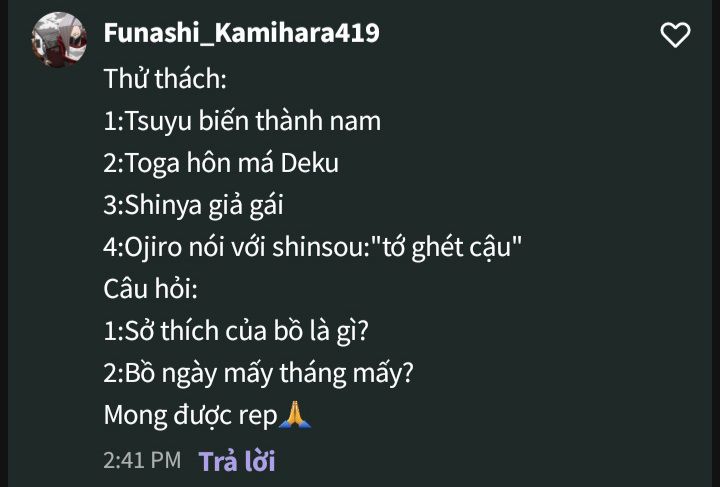Click the text "Mong được rep"
This screenshot has height=487, width=720.
click(191, 415)
